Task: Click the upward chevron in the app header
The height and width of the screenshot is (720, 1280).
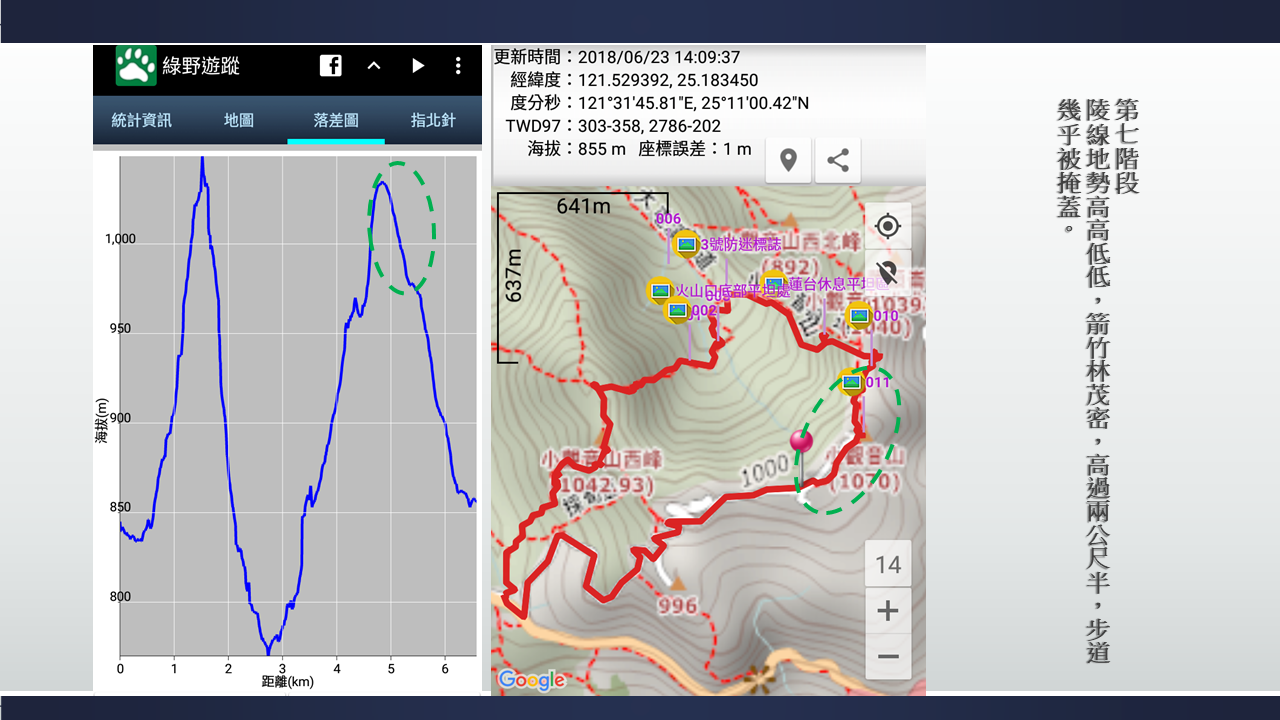Action: pos(374,66)
